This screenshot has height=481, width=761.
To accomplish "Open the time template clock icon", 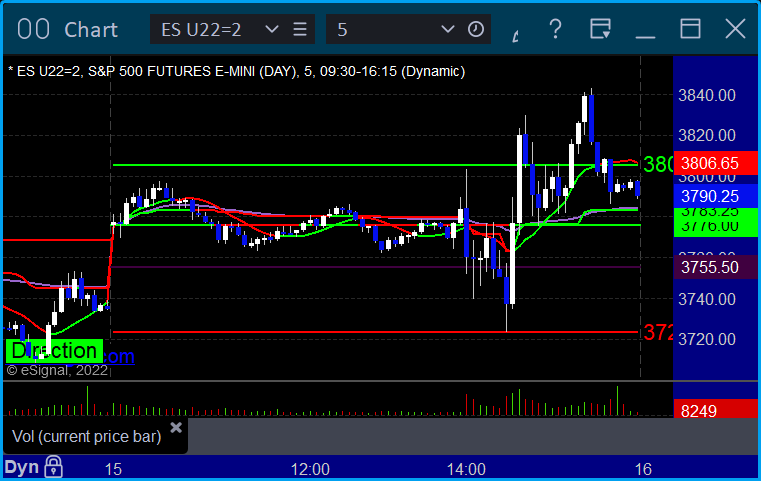I will pyautogui.click(x=476, y=29).
